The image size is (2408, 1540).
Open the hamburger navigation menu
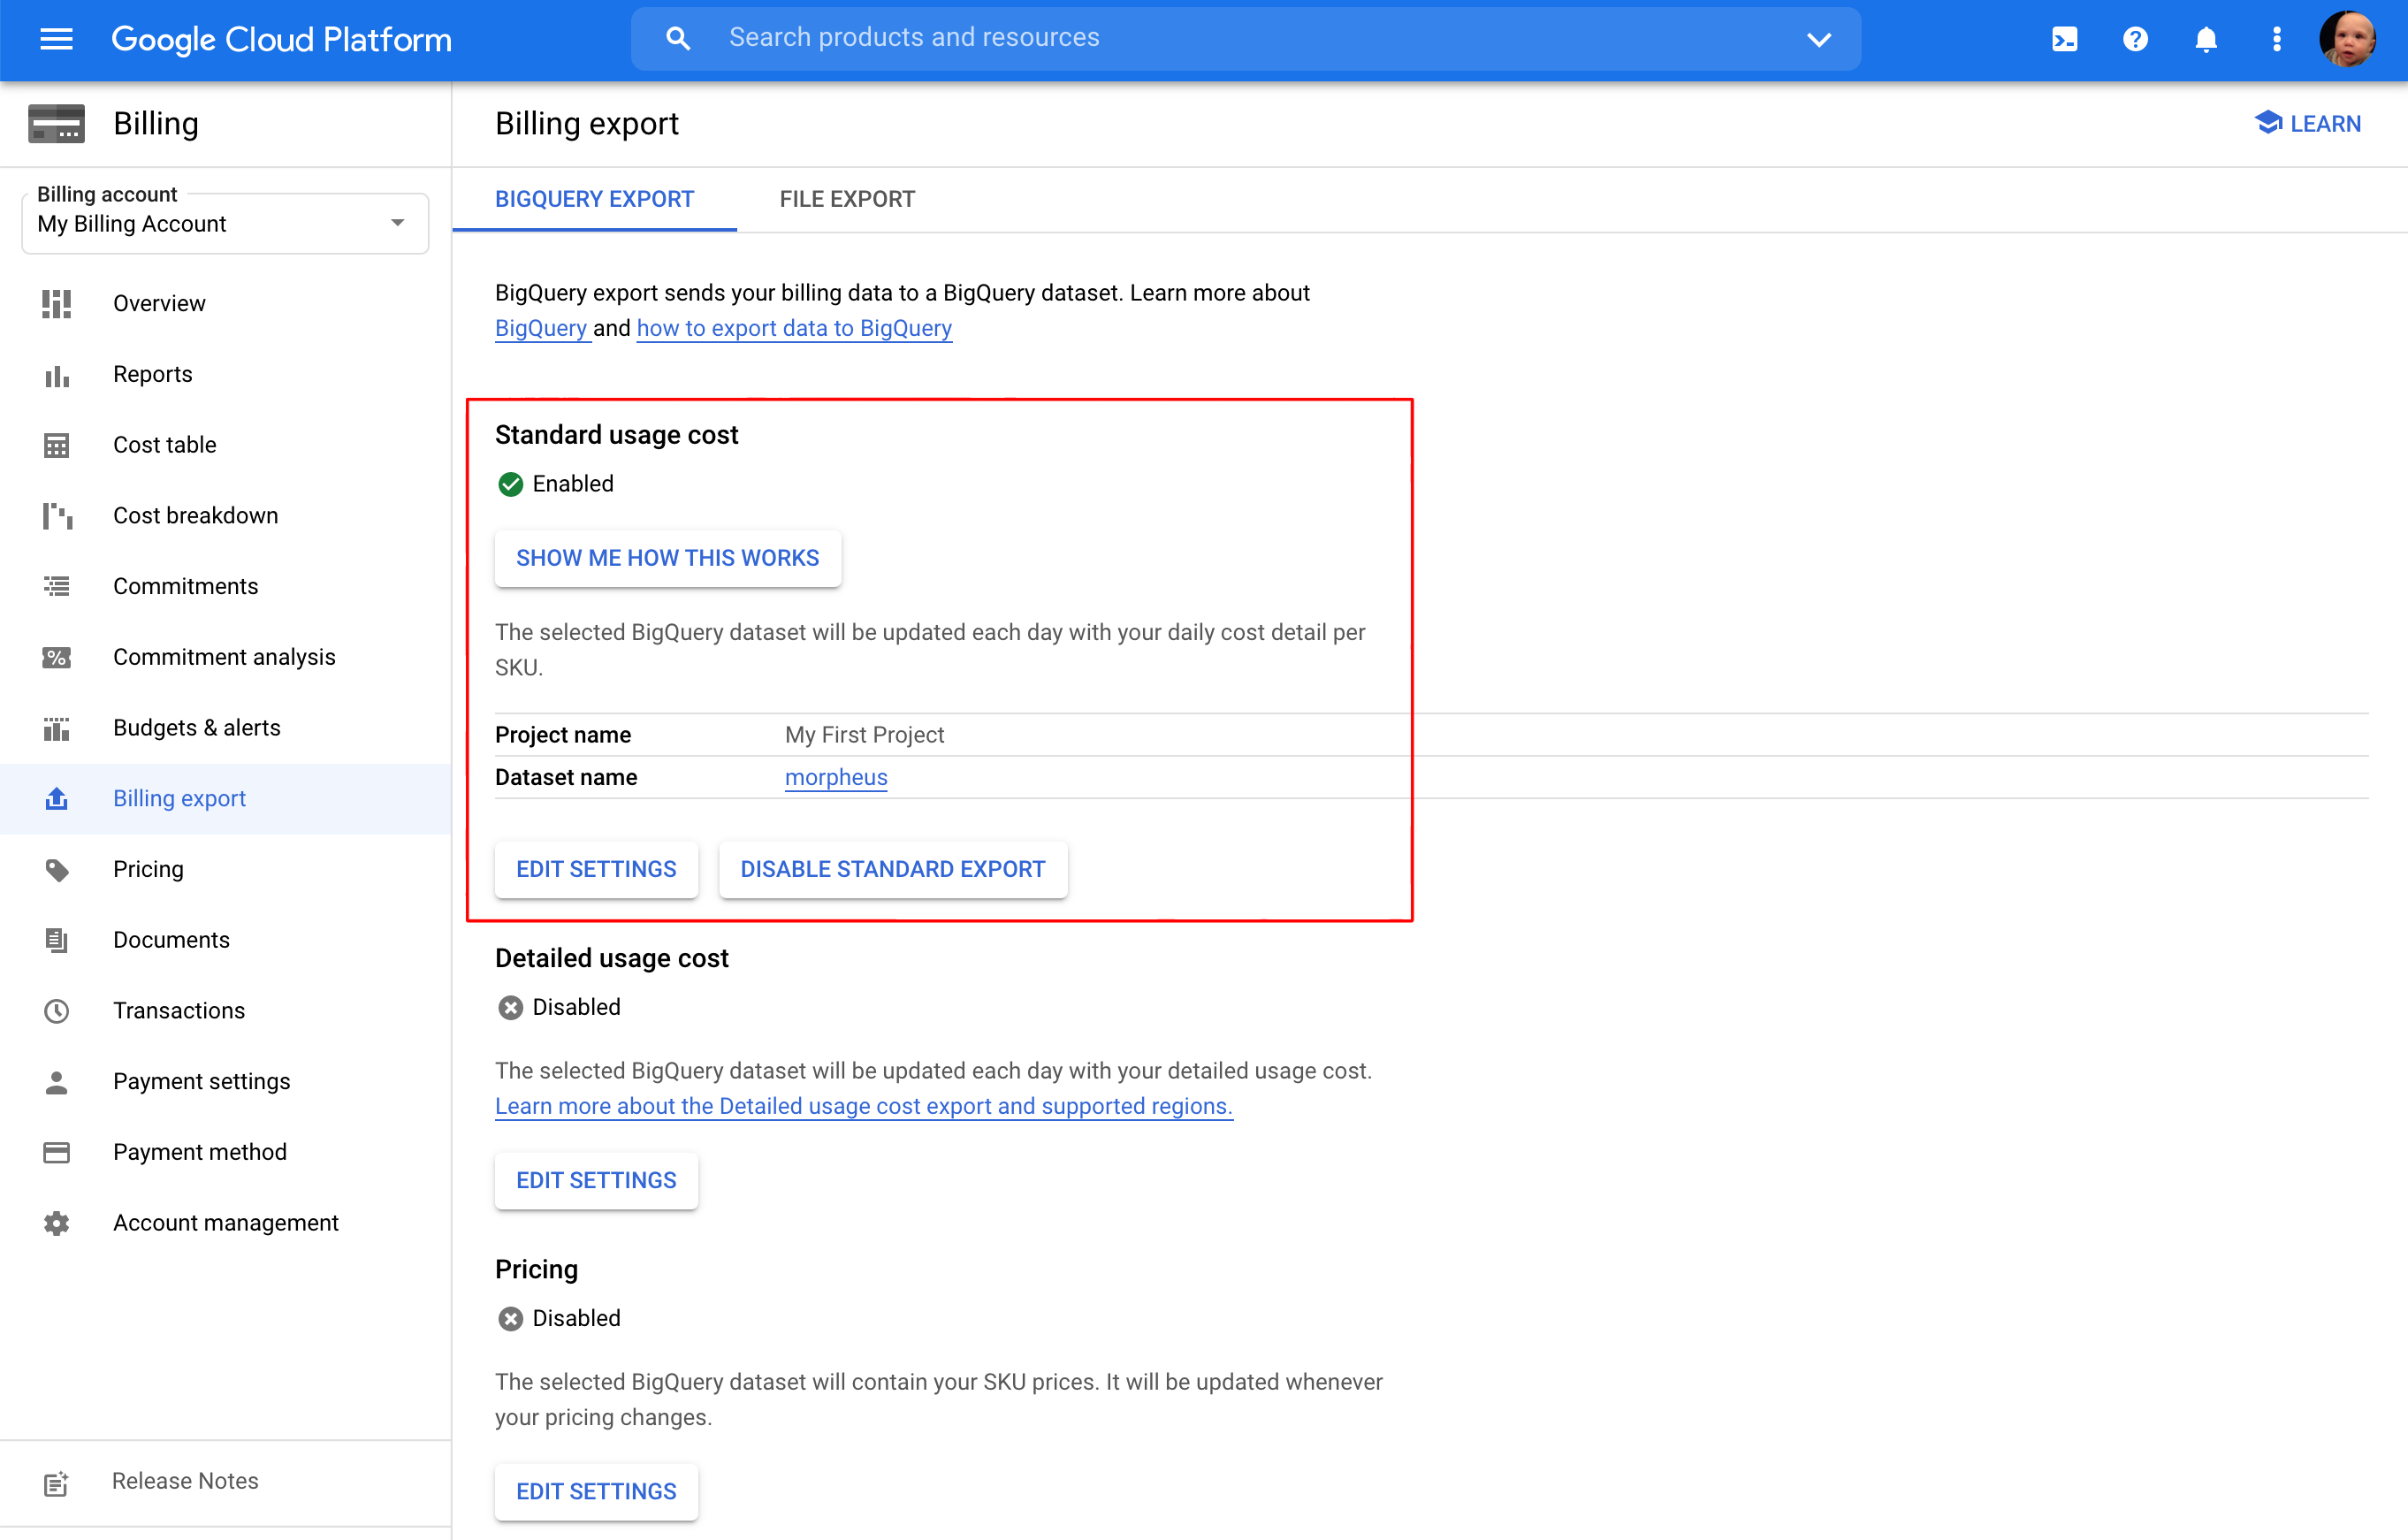point(56,39)
